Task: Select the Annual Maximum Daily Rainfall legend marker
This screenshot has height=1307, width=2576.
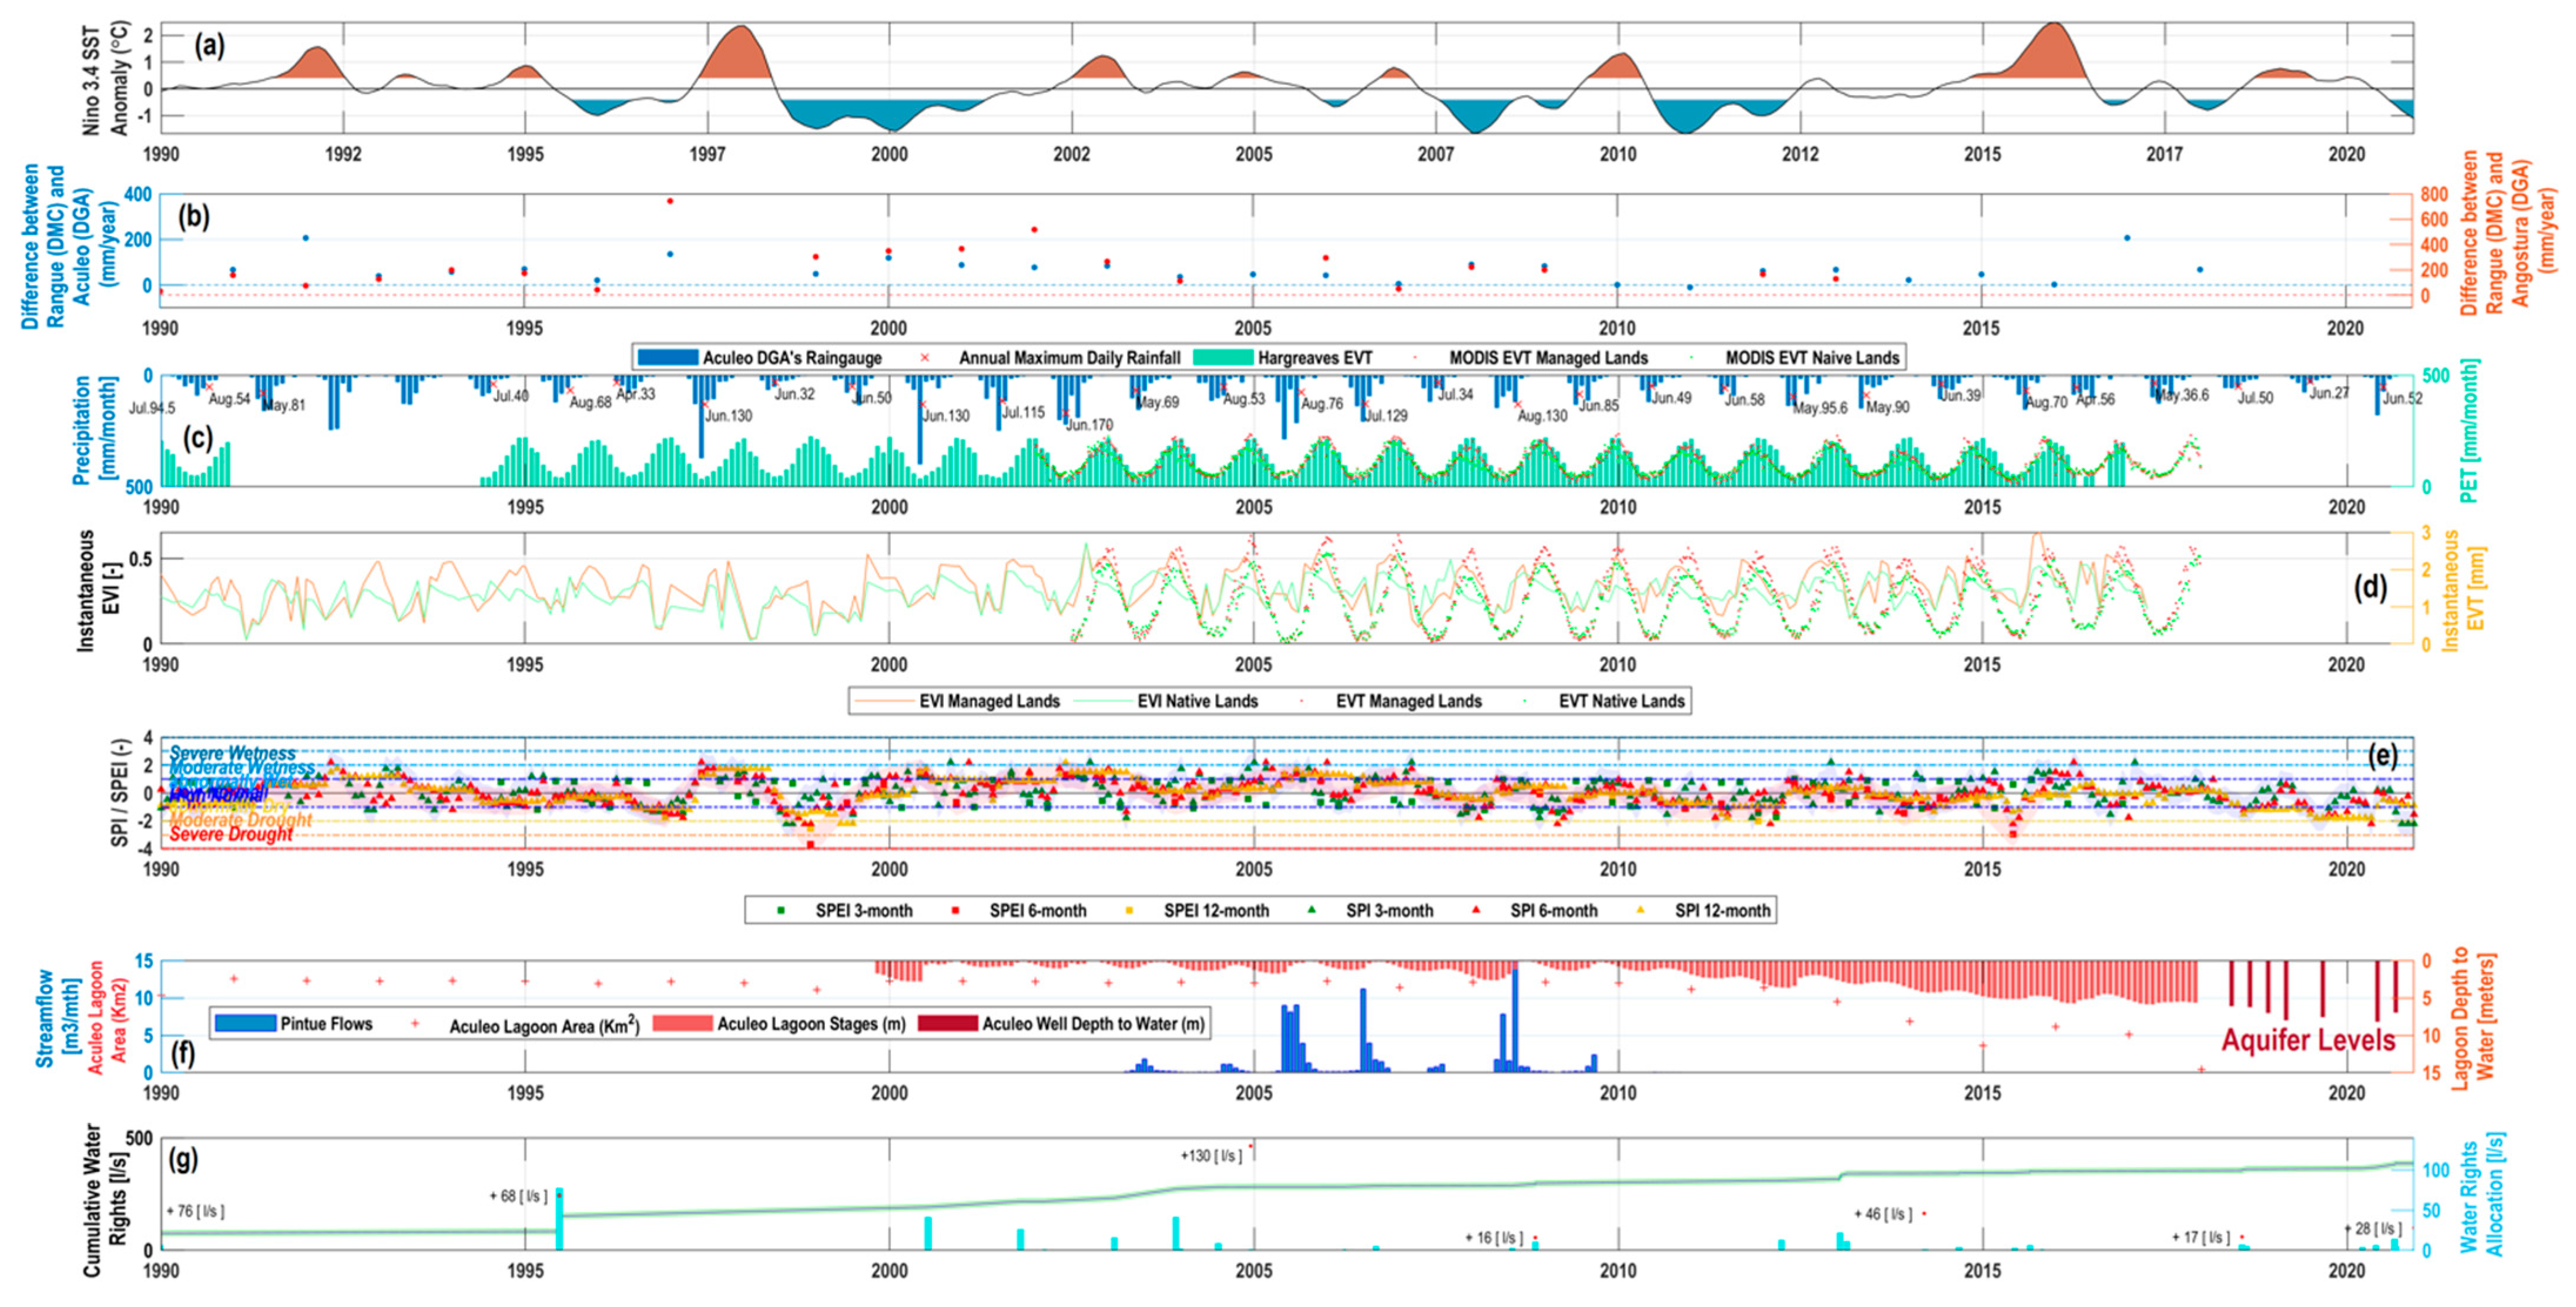Action: 924,357
